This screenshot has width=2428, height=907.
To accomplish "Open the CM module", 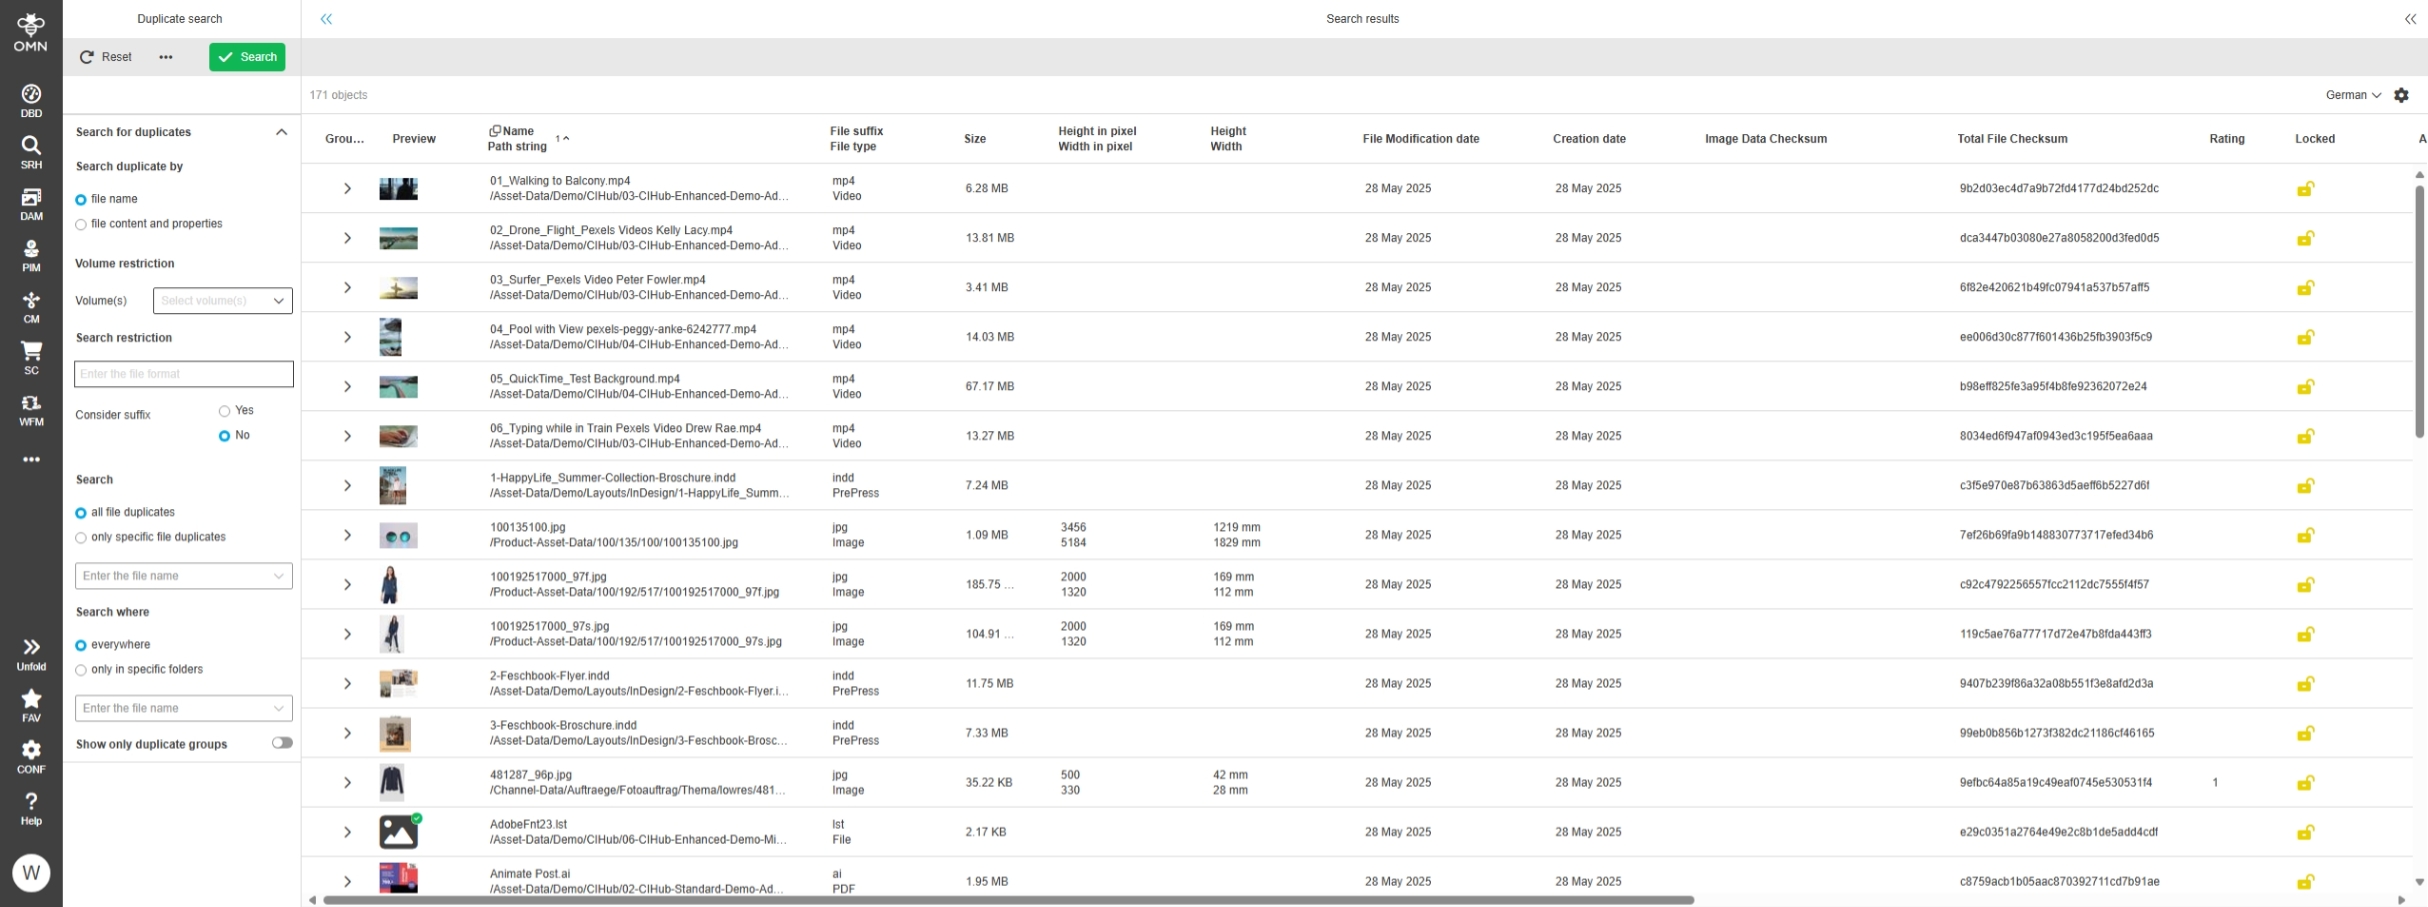I will tap(31, 307).
